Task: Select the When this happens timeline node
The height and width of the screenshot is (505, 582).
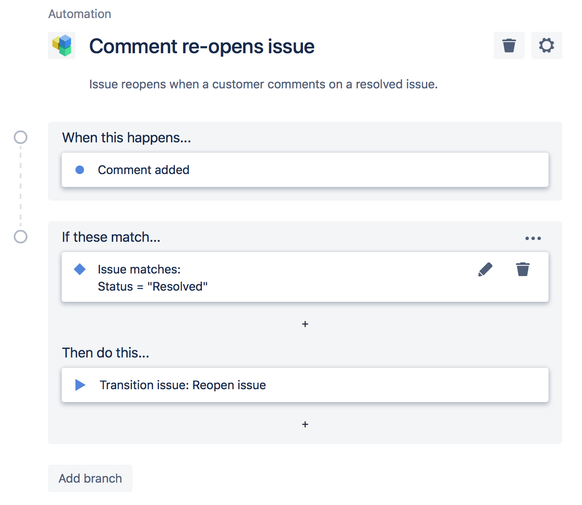Action: point(20,137)
